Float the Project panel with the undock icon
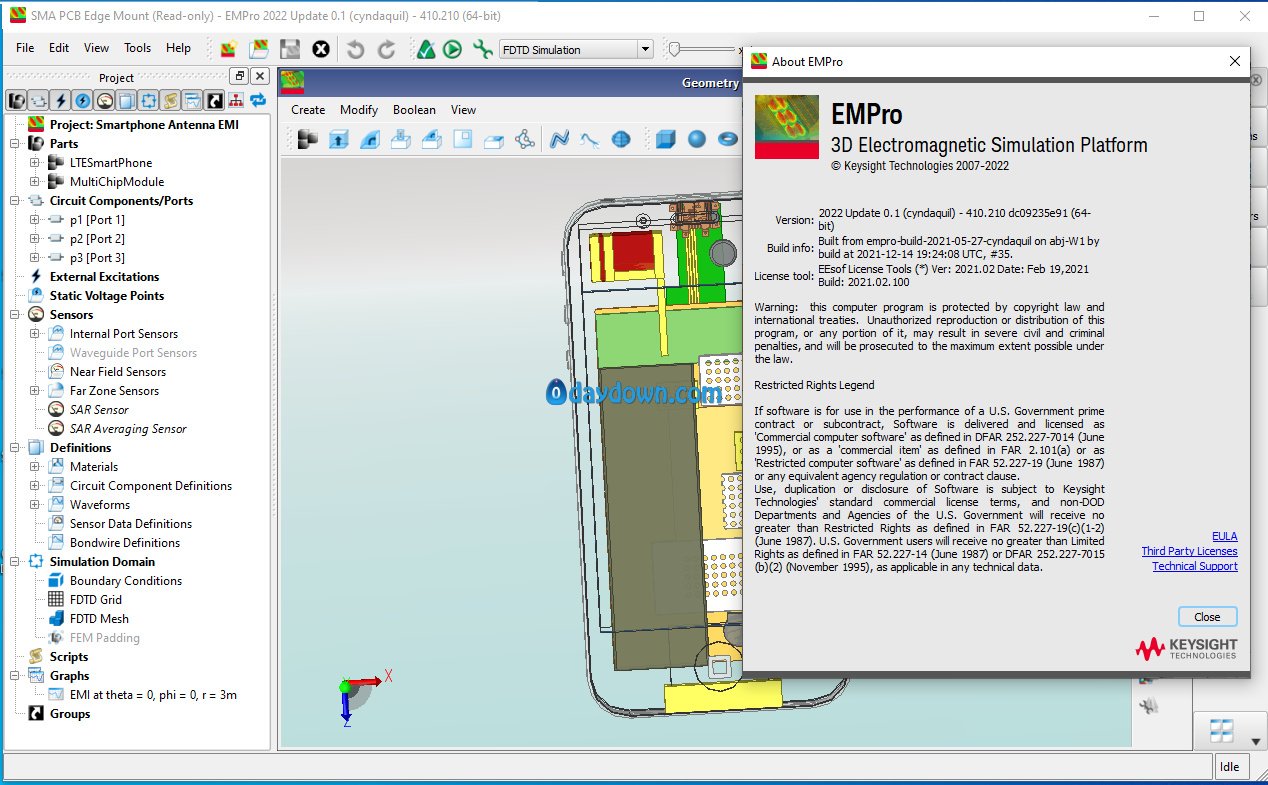 239,76
